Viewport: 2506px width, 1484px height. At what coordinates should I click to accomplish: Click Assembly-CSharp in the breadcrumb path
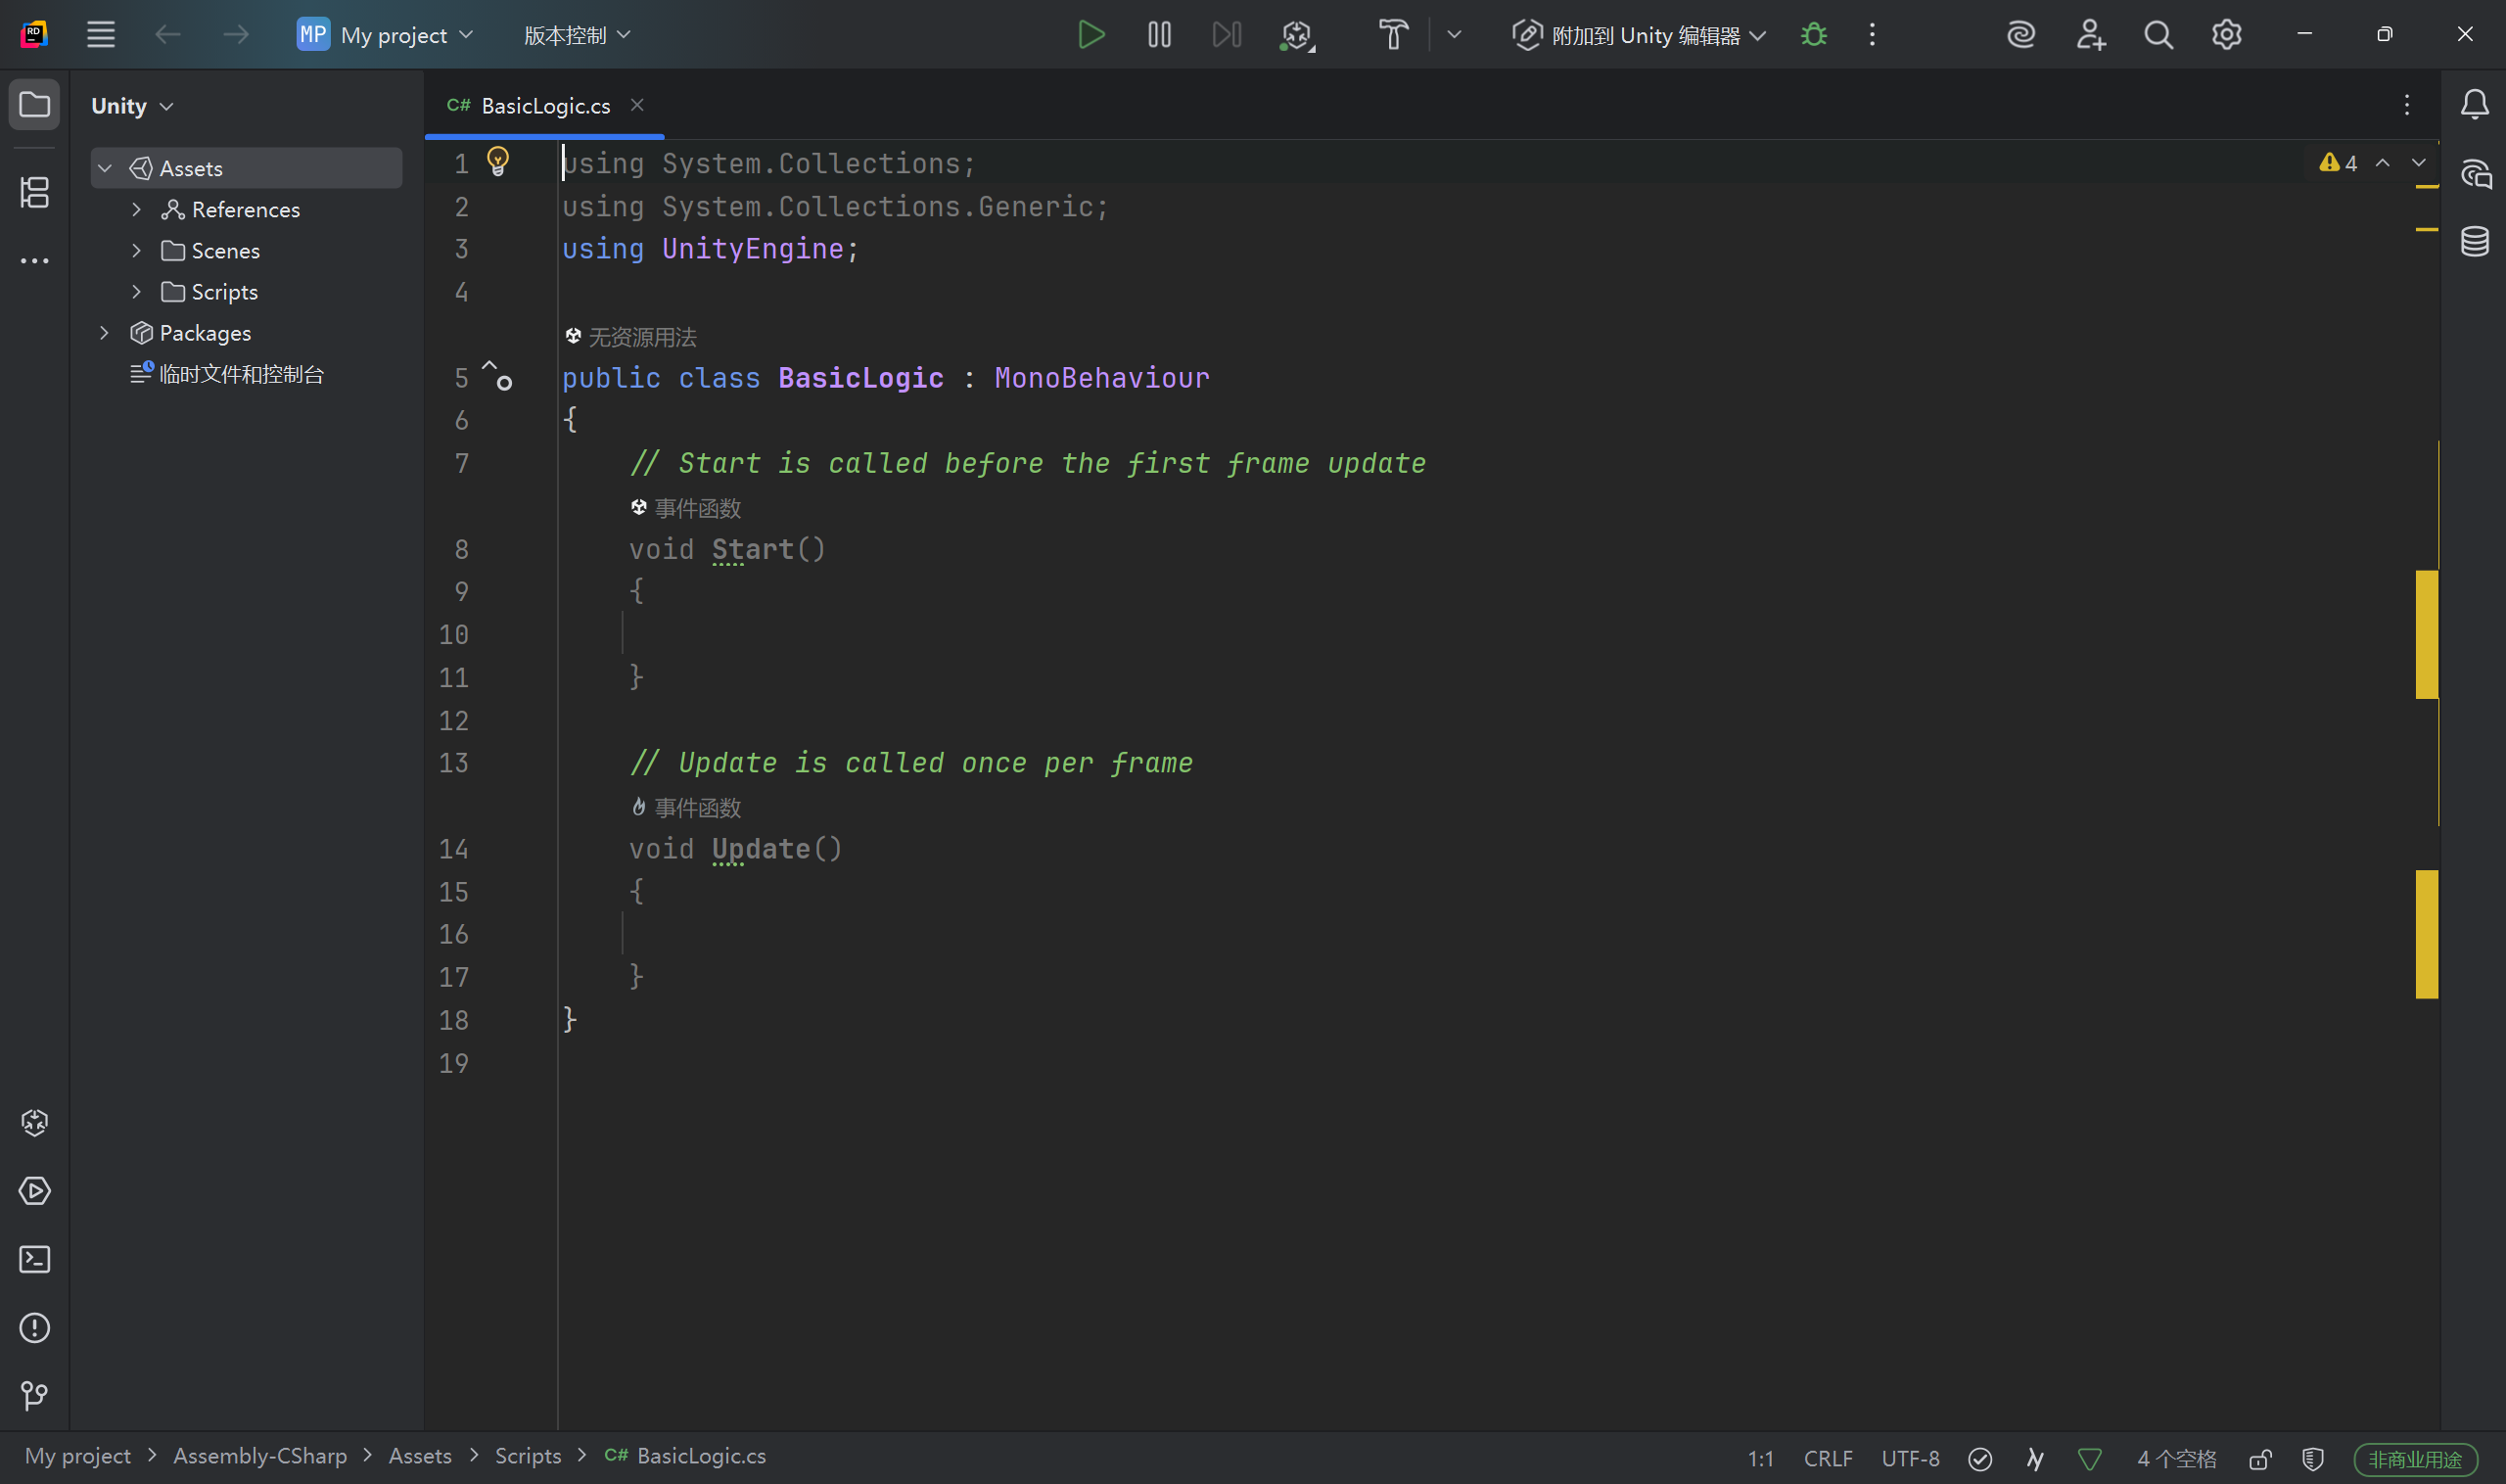[x=260, y=1456]
